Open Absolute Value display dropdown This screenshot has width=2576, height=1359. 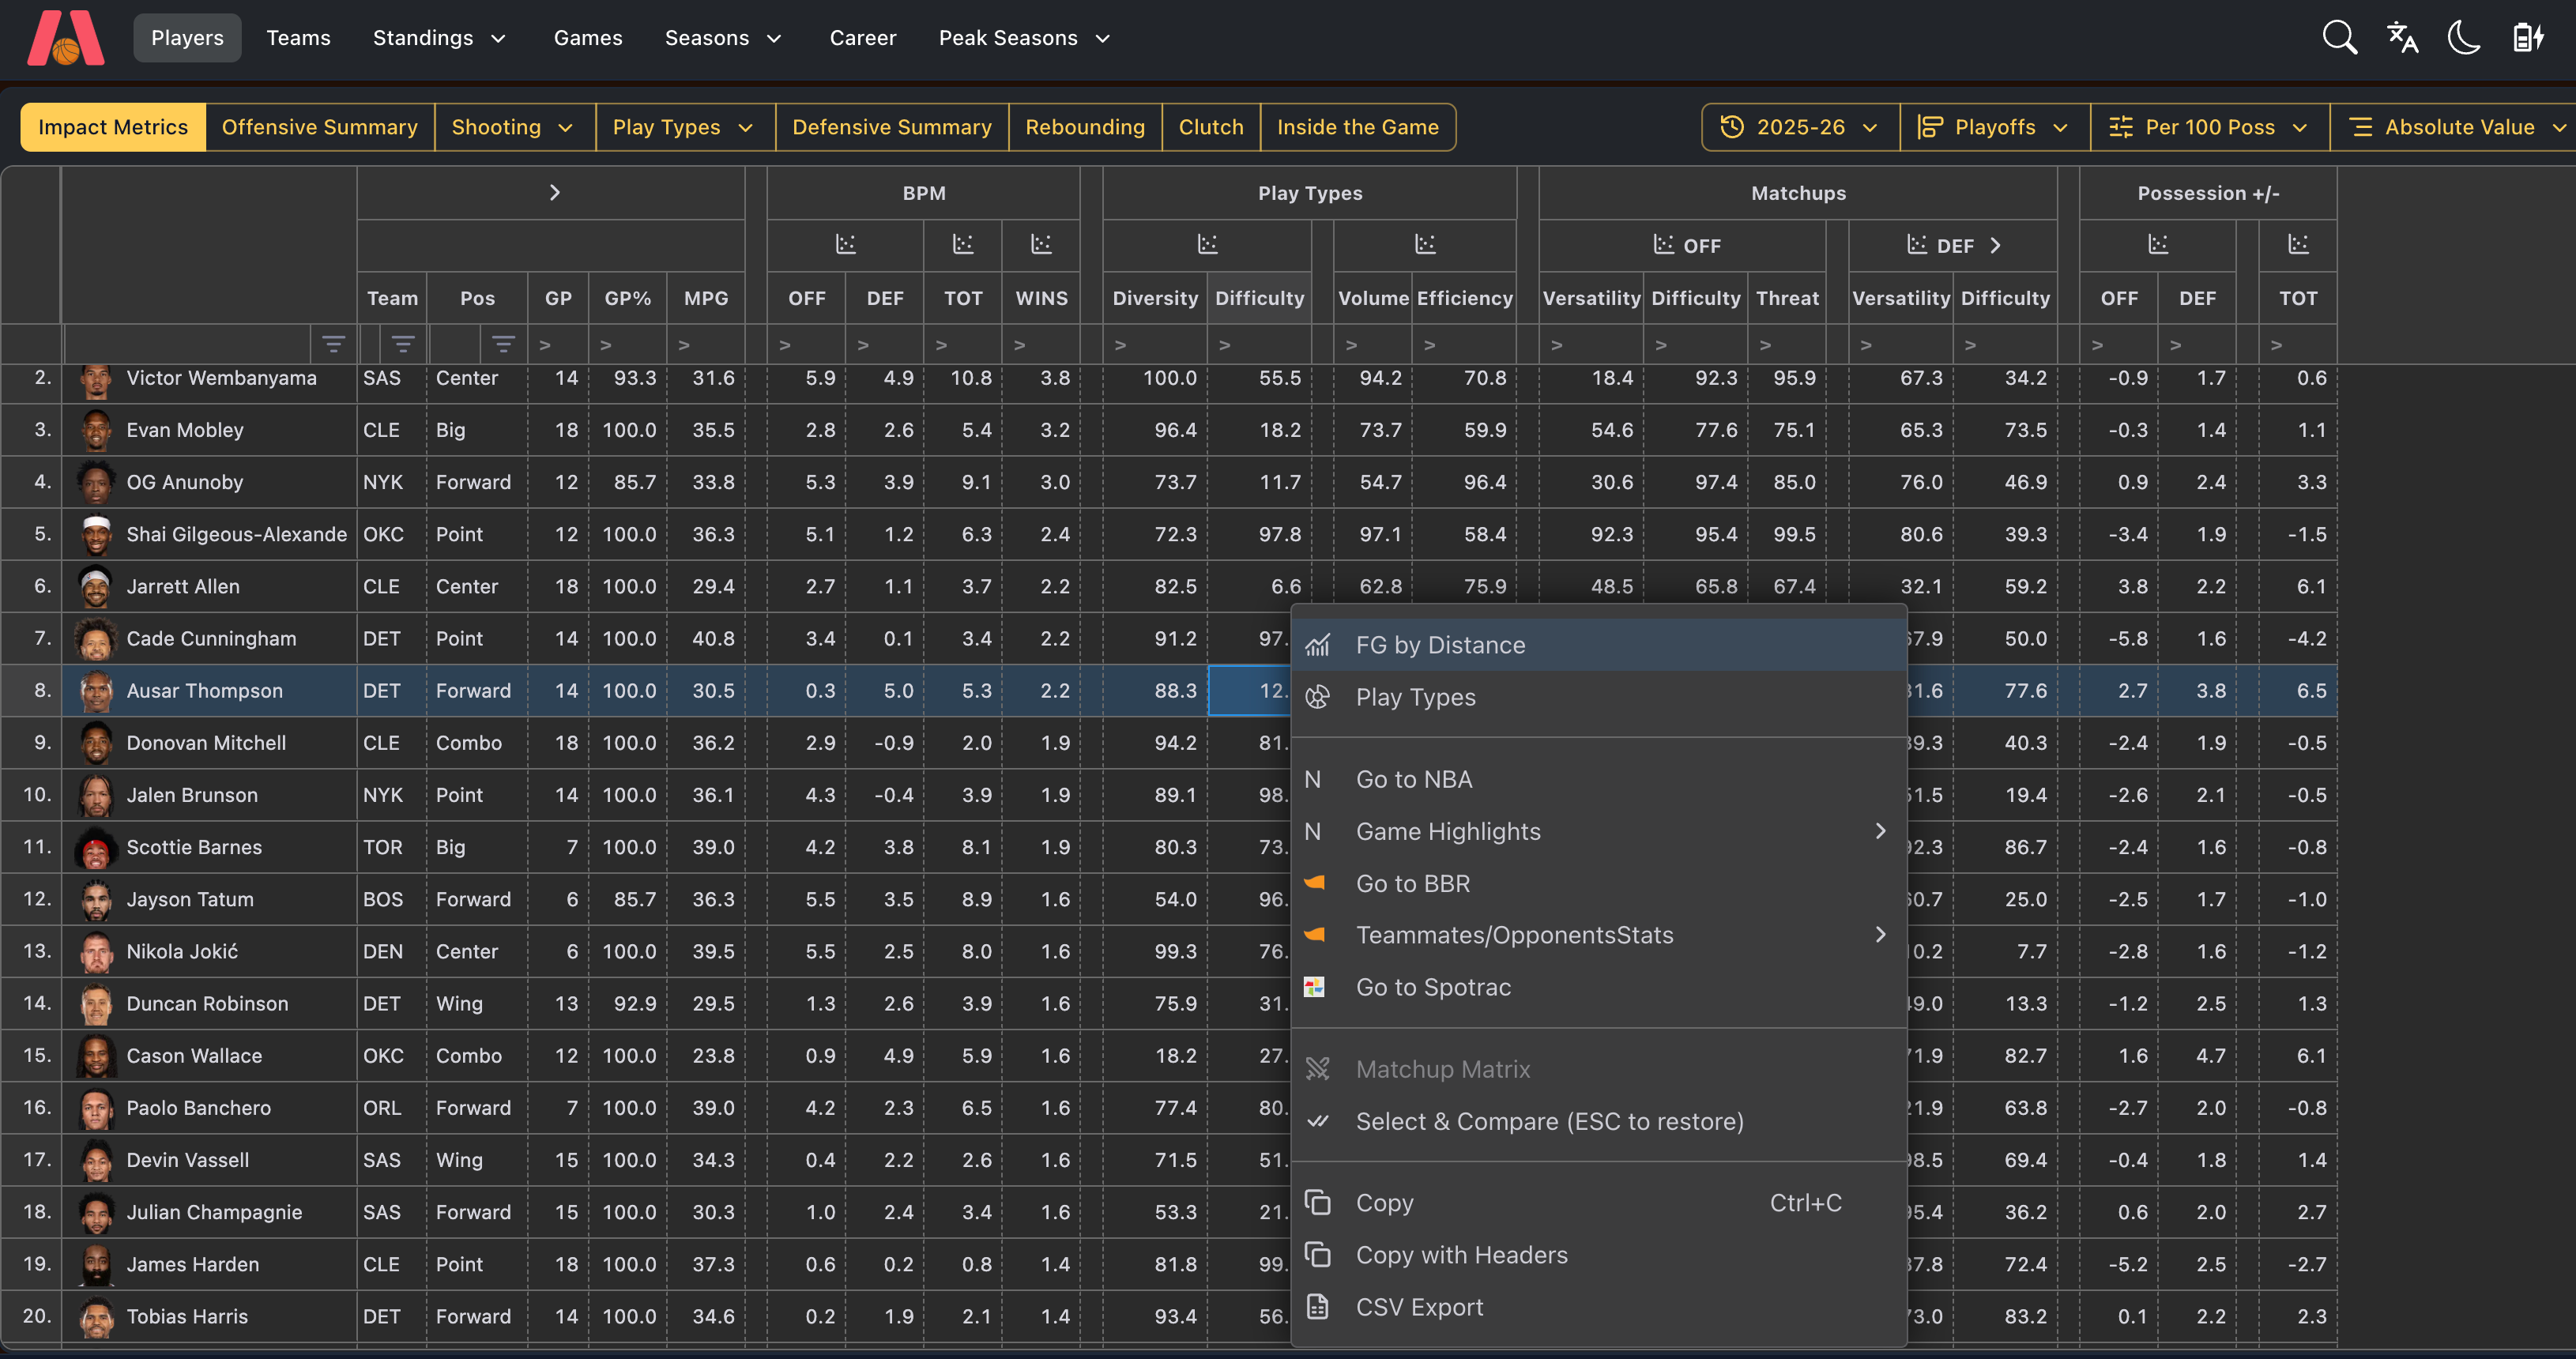[x=2457, y=127]
